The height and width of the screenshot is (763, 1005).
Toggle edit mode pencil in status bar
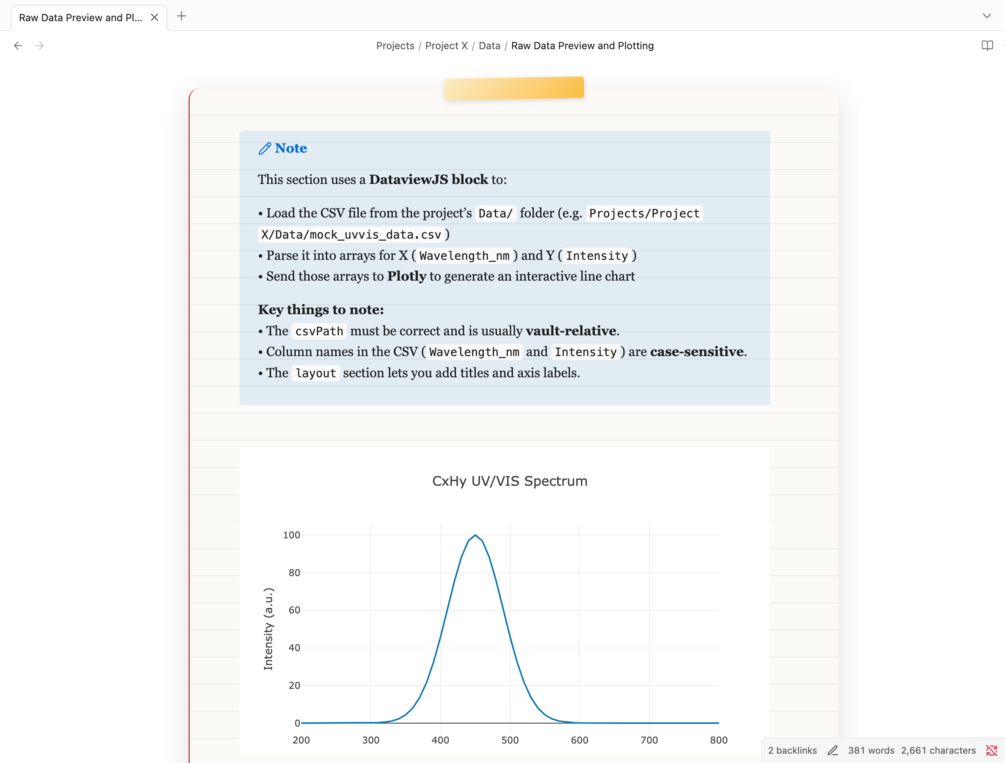833,750
